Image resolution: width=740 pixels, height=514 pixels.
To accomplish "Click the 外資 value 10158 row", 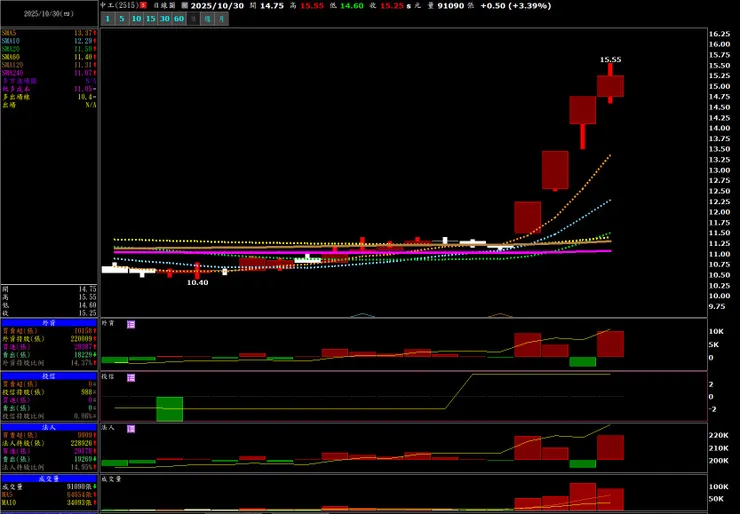I will [49, 331].
